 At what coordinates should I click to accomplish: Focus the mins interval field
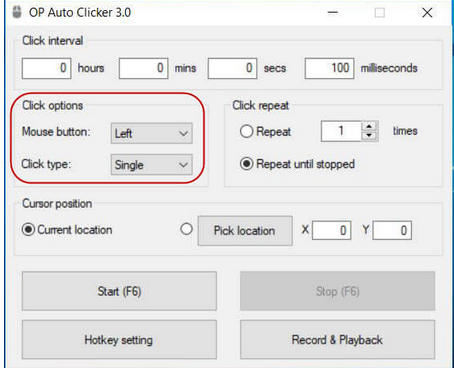coord(144,68)
